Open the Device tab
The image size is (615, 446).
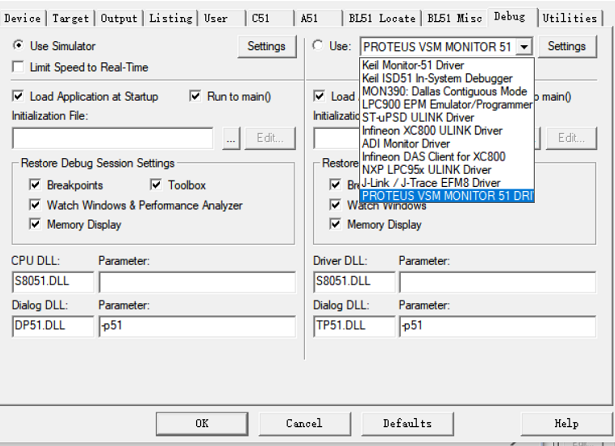[x=23, y=18]
